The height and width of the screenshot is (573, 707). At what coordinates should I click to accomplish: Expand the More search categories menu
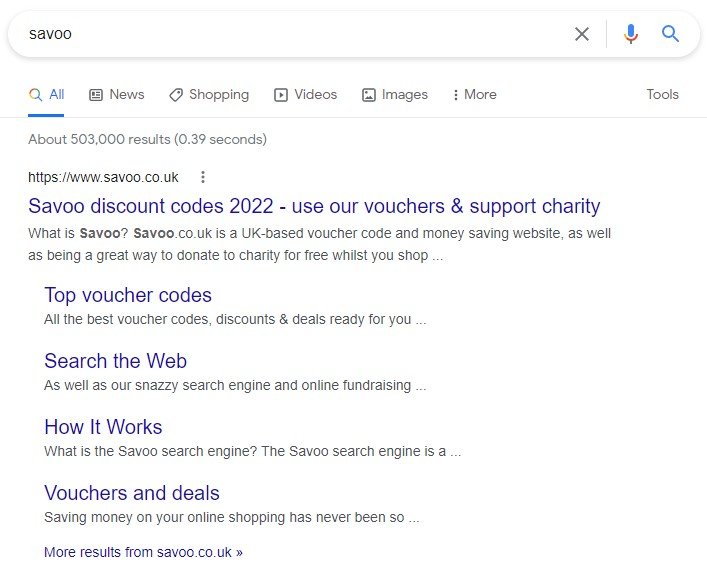click(475, 95)
